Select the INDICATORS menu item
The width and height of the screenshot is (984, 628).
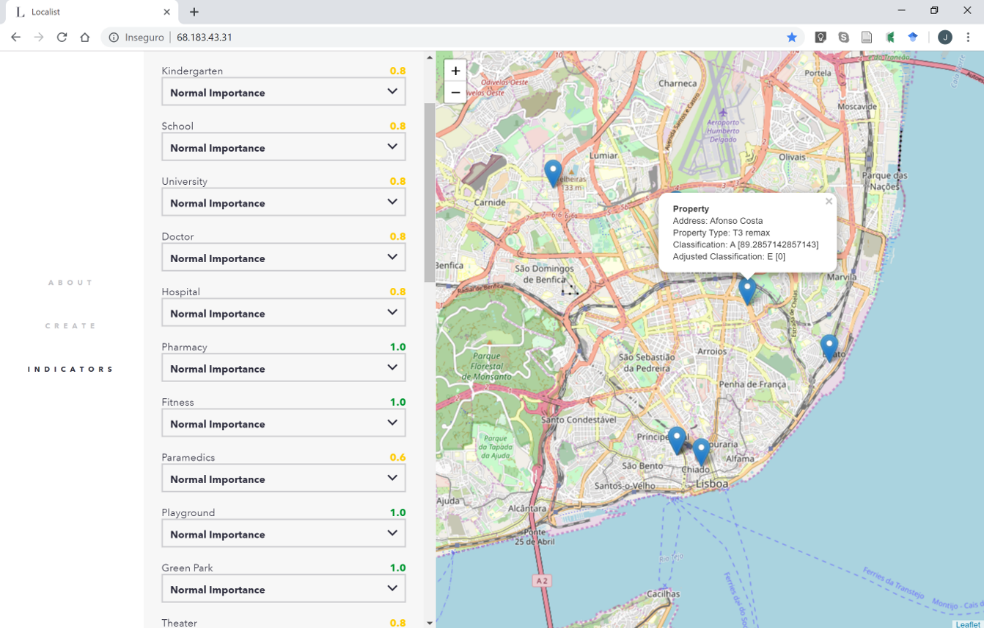tap(71, 369)
